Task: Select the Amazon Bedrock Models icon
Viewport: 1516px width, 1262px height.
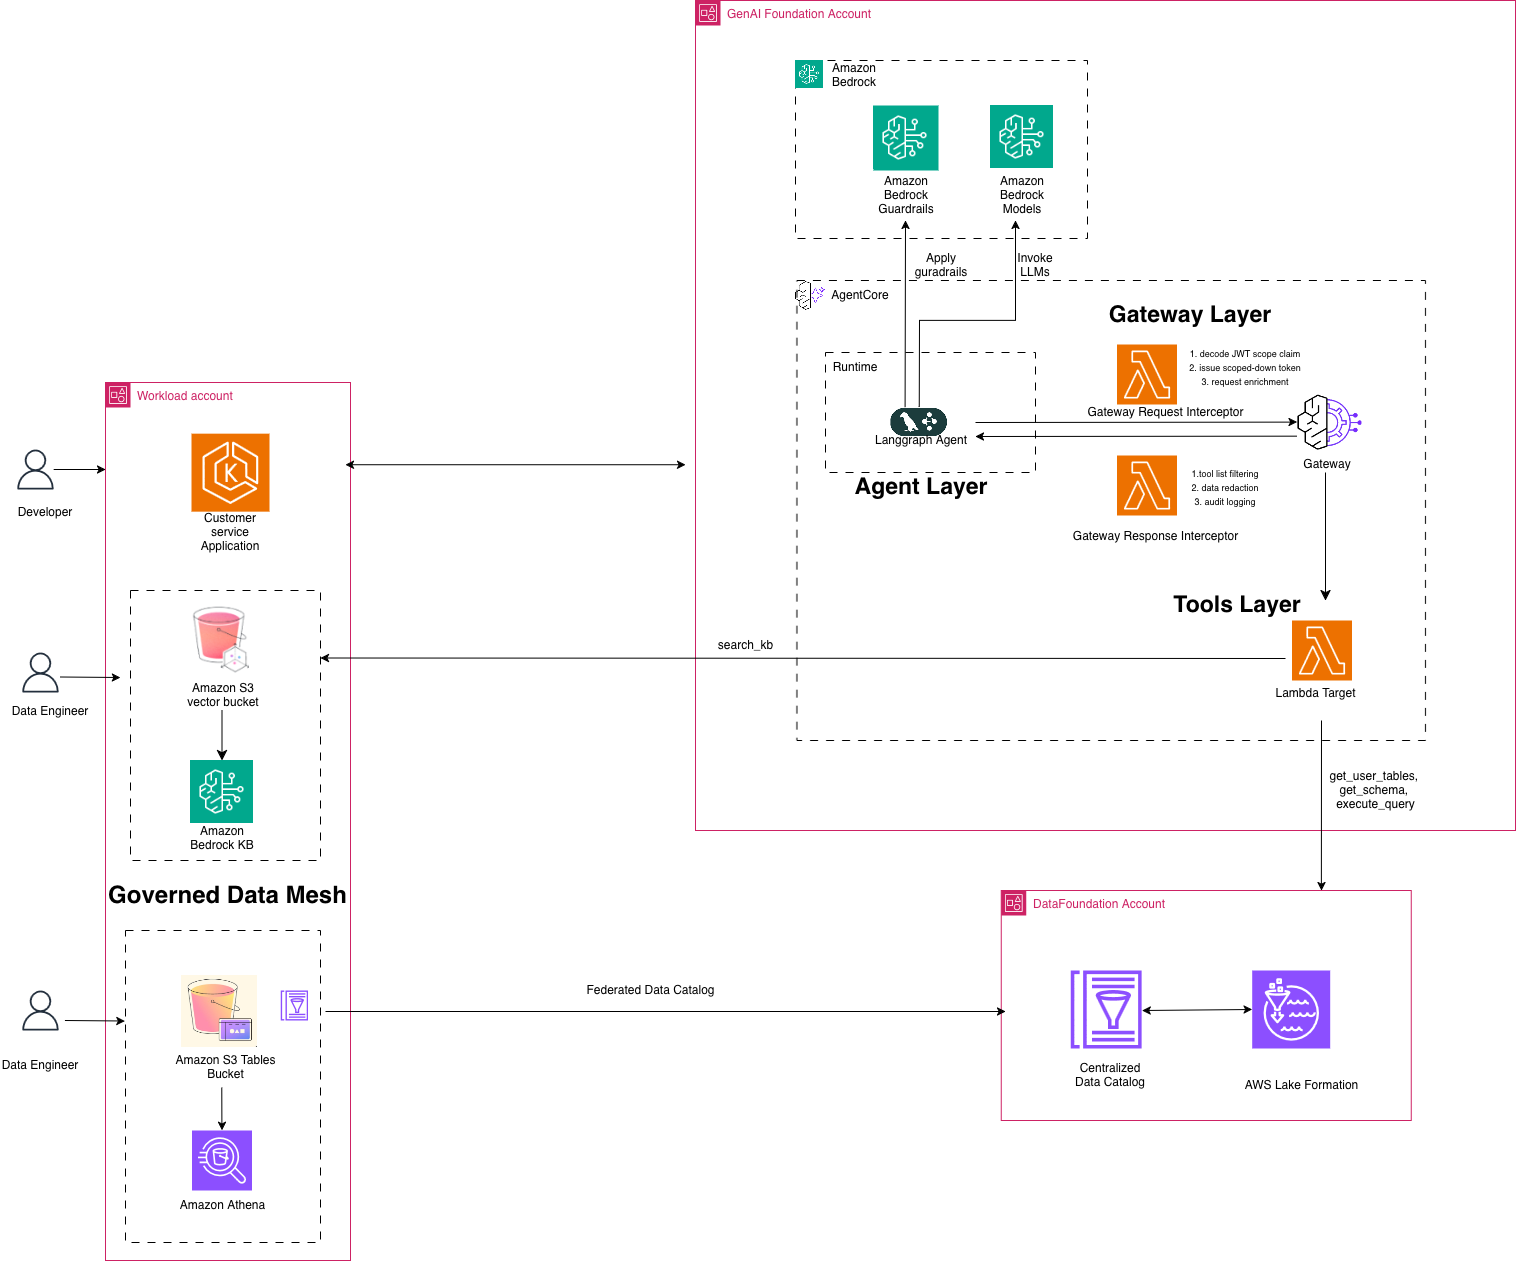Action: pyautogui.click(x=1021, y=137)
